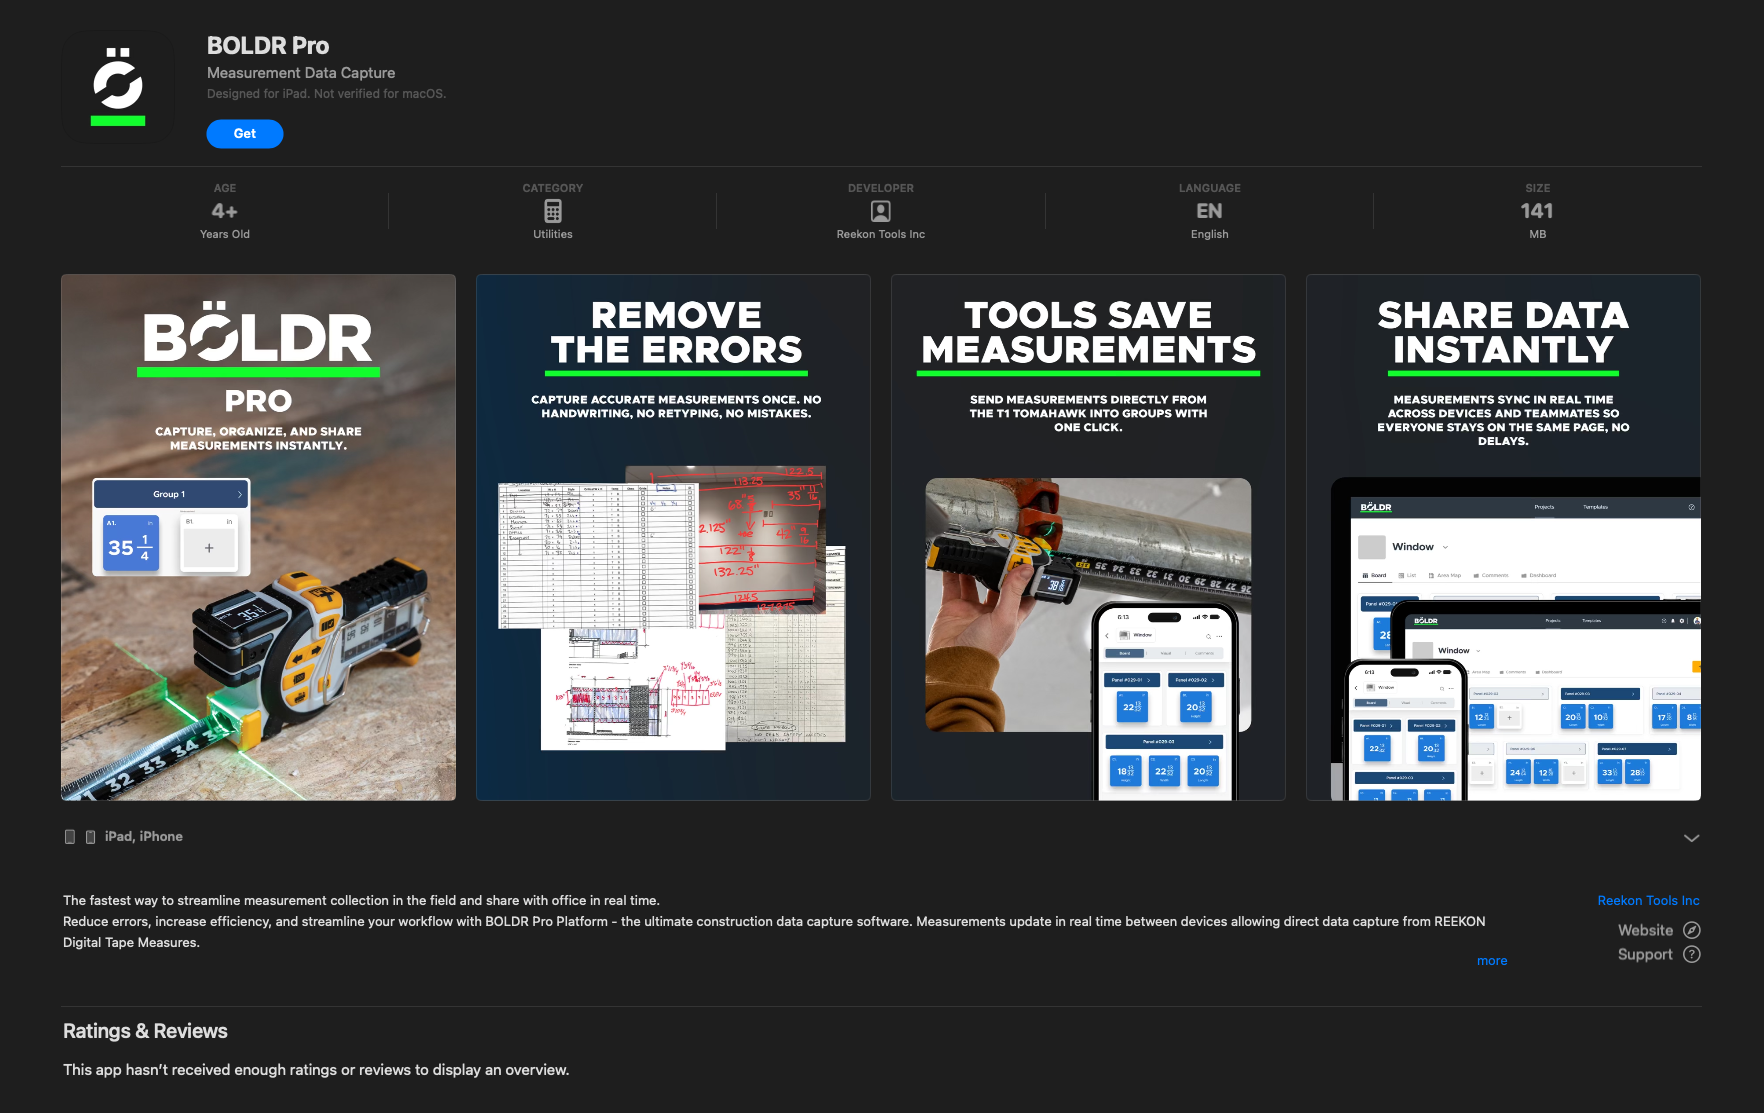Open the Tools Save Measurements screenshot
Screen dimensions: 1764x1113
pyautogui.click(x=1088, y=537)
